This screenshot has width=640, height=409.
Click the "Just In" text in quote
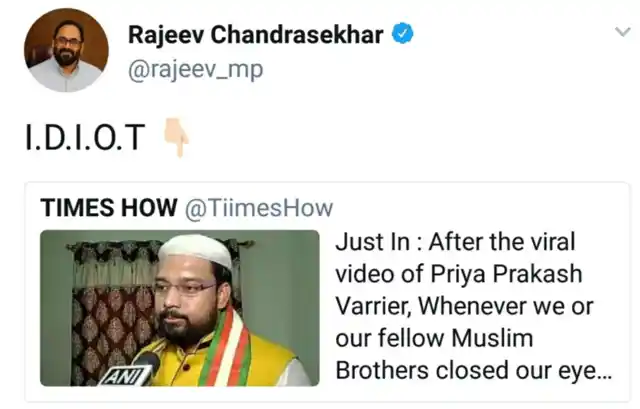tap(372, 242)
